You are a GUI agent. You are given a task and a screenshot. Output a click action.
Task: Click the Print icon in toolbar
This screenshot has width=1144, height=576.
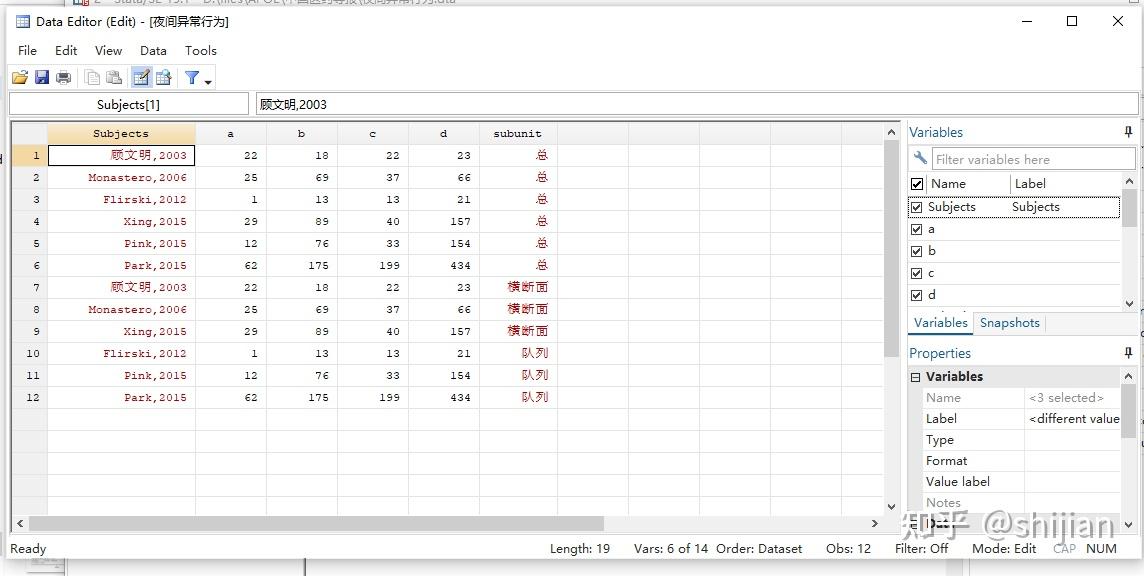pyautogui.click(x=64, y=77)
